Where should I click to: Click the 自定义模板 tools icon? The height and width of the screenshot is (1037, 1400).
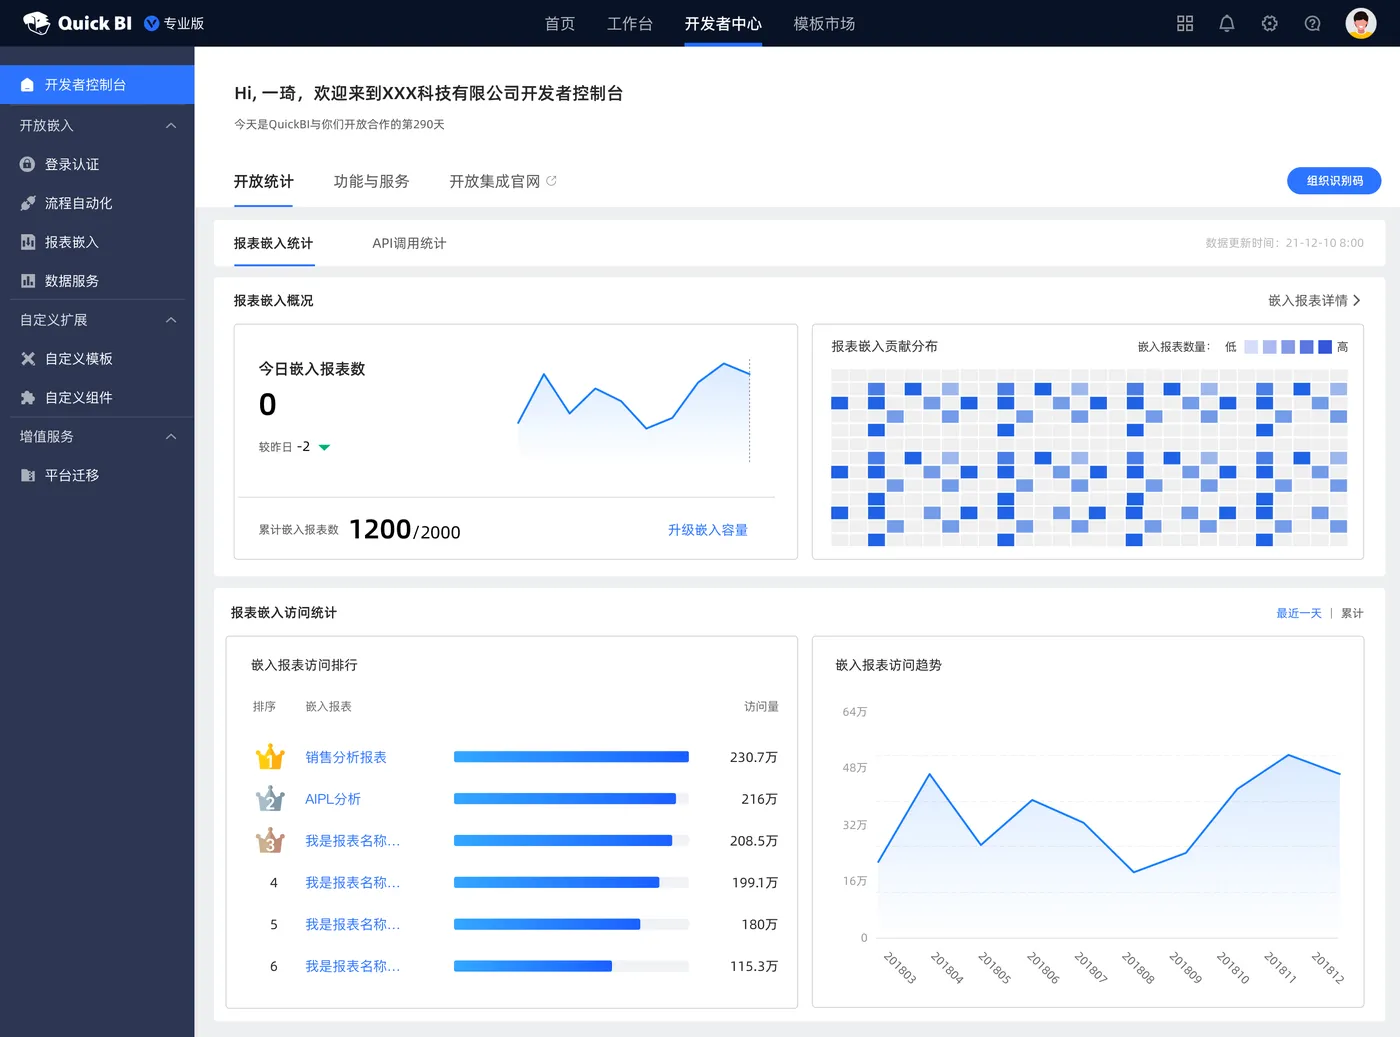pos(28,359)
